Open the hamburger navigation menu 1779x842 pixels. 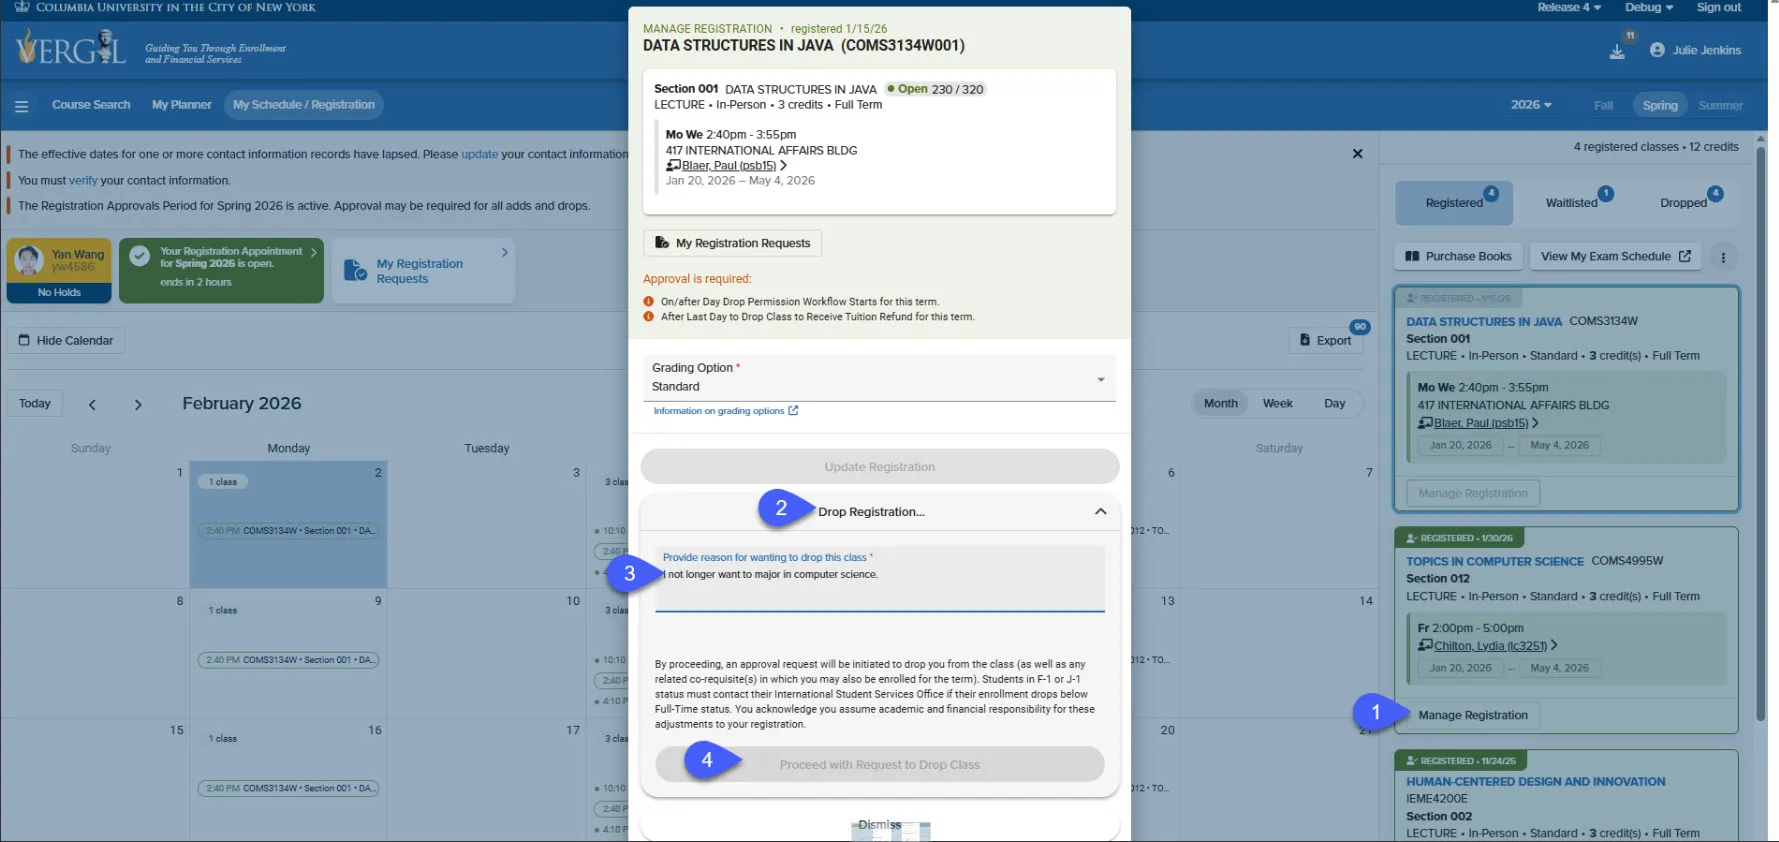(x=21, y=105)
